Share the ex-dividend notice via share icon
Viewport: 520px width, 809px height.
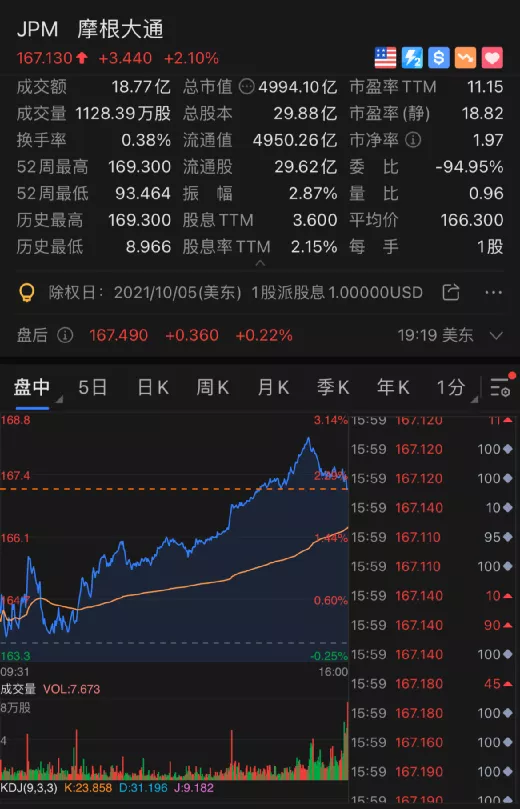451,293
